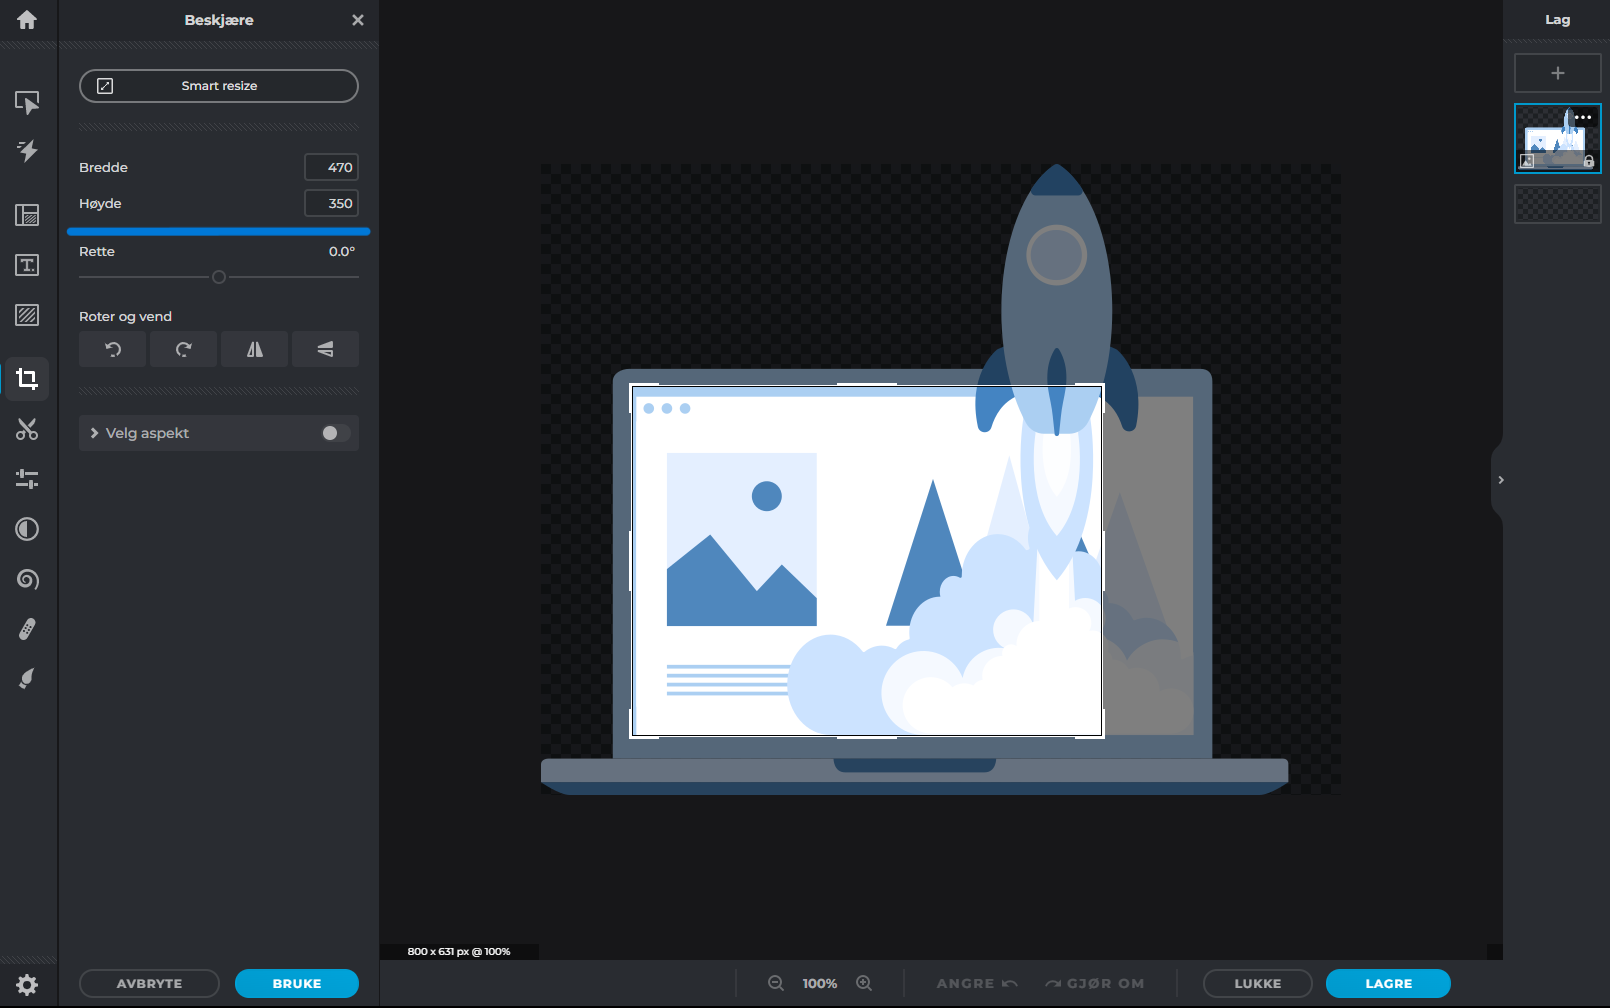Add a new layer with plus button
The image size is (1610, 1008).
click(1557, 73)
